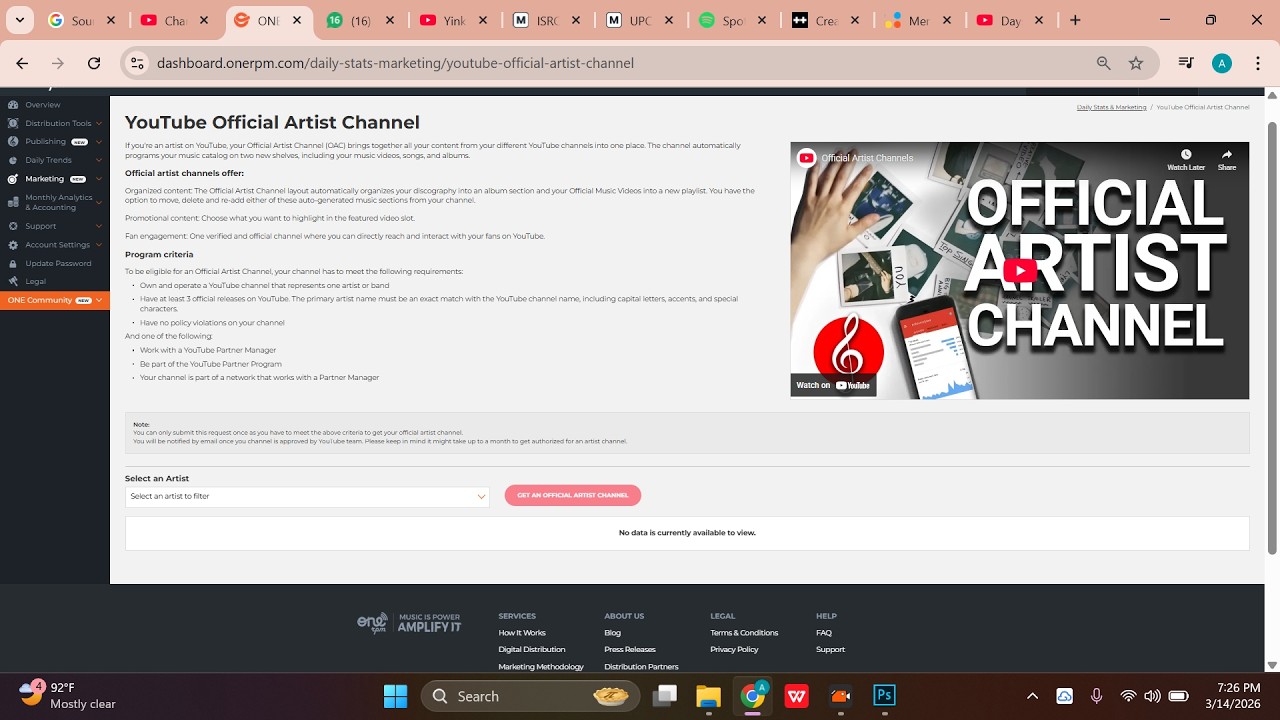Switch to the Google Sou browser tab
The image size is (1280, 720).
pyautogui.click(x=82, y=20)
